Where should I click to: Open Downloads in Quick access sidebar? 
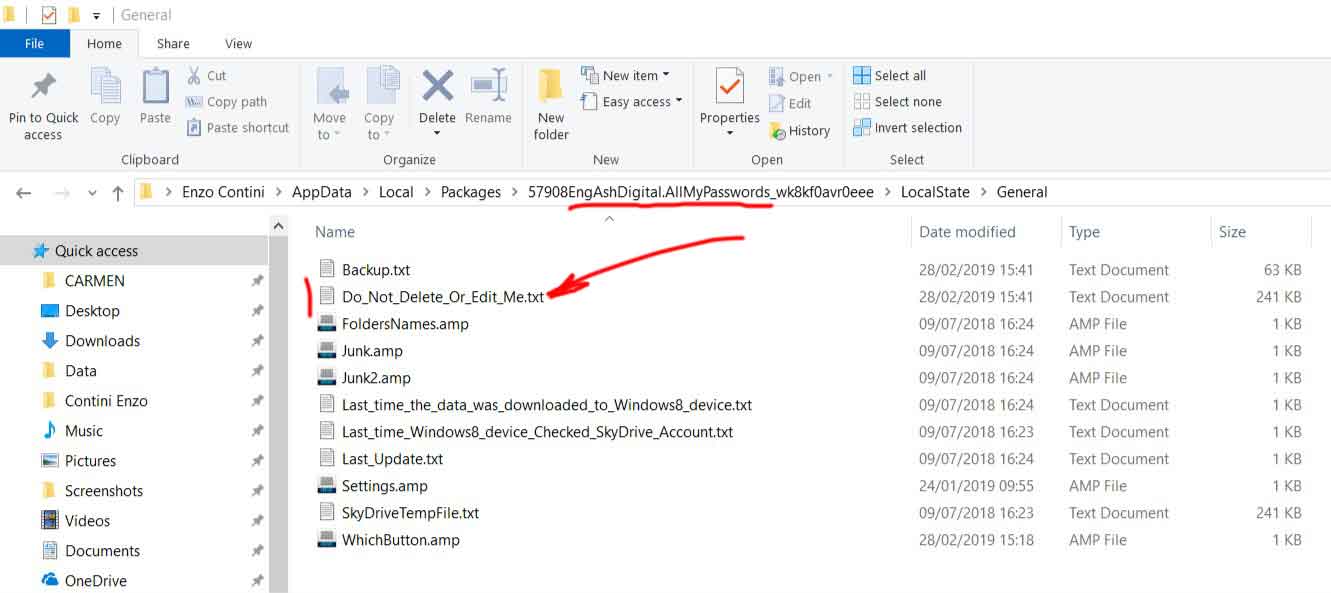102,341
